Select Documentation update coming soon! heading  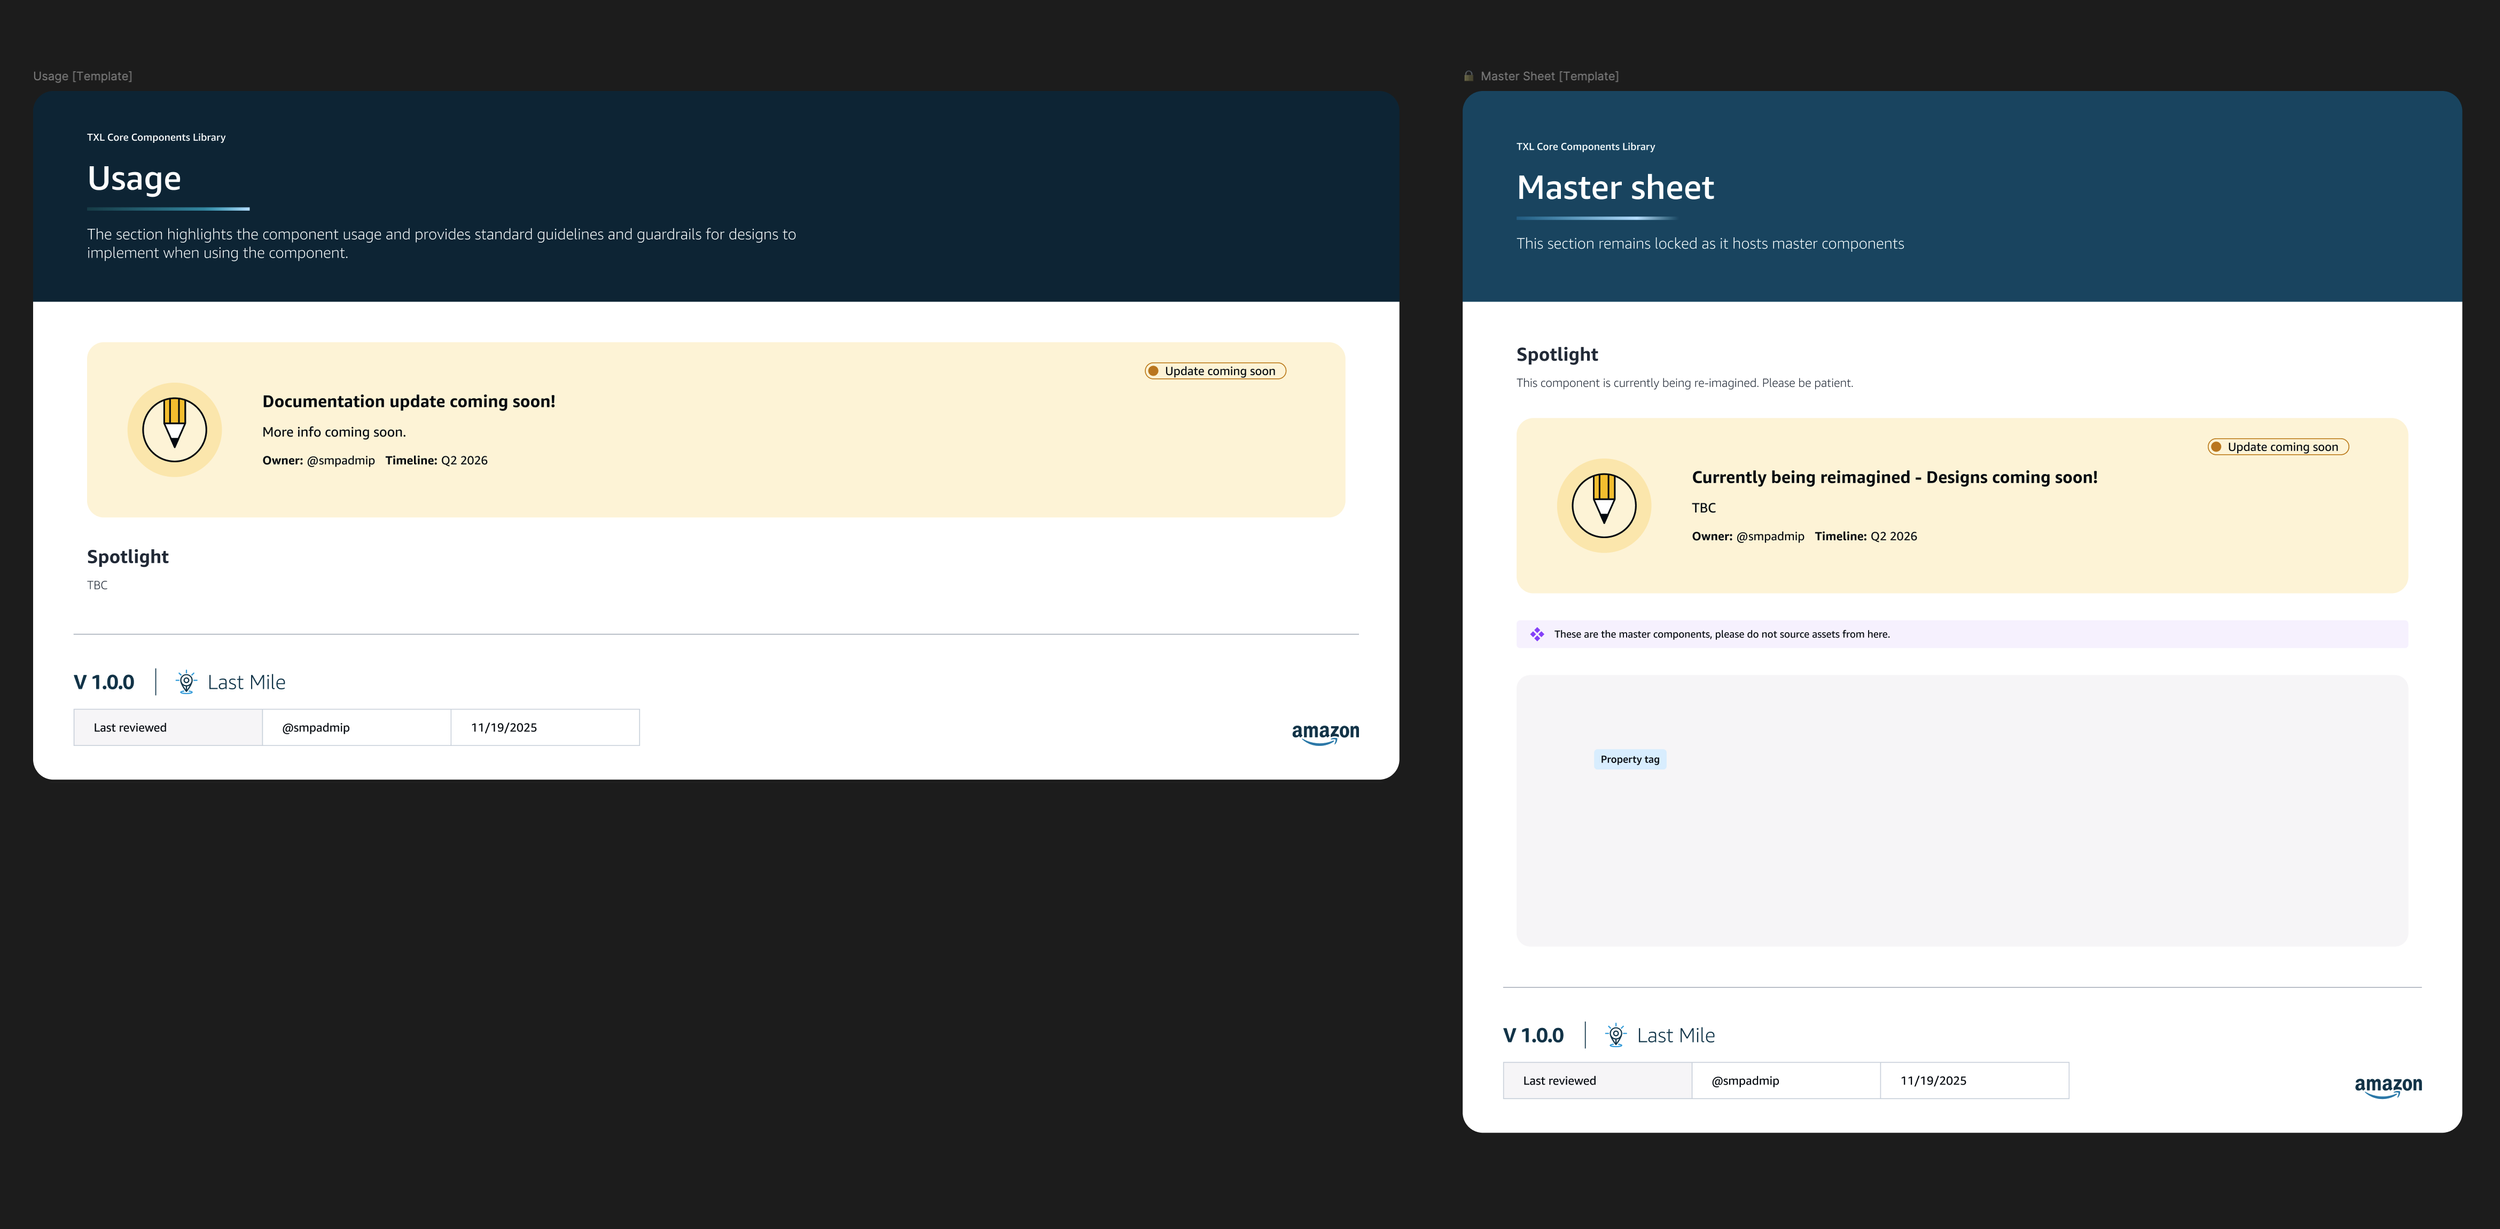coord(408,401)
